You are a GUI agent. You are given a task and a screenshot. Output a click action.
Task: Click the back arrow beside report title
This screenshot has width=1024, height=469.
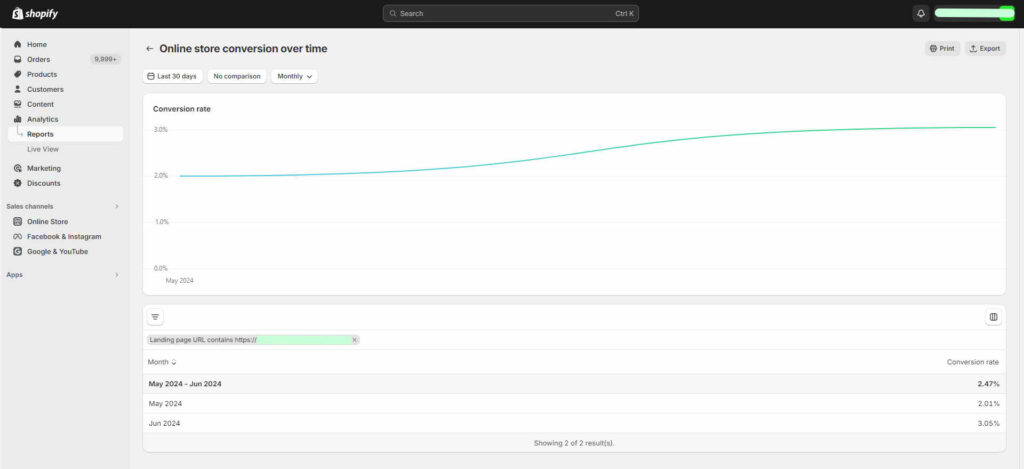coord(150,48)
